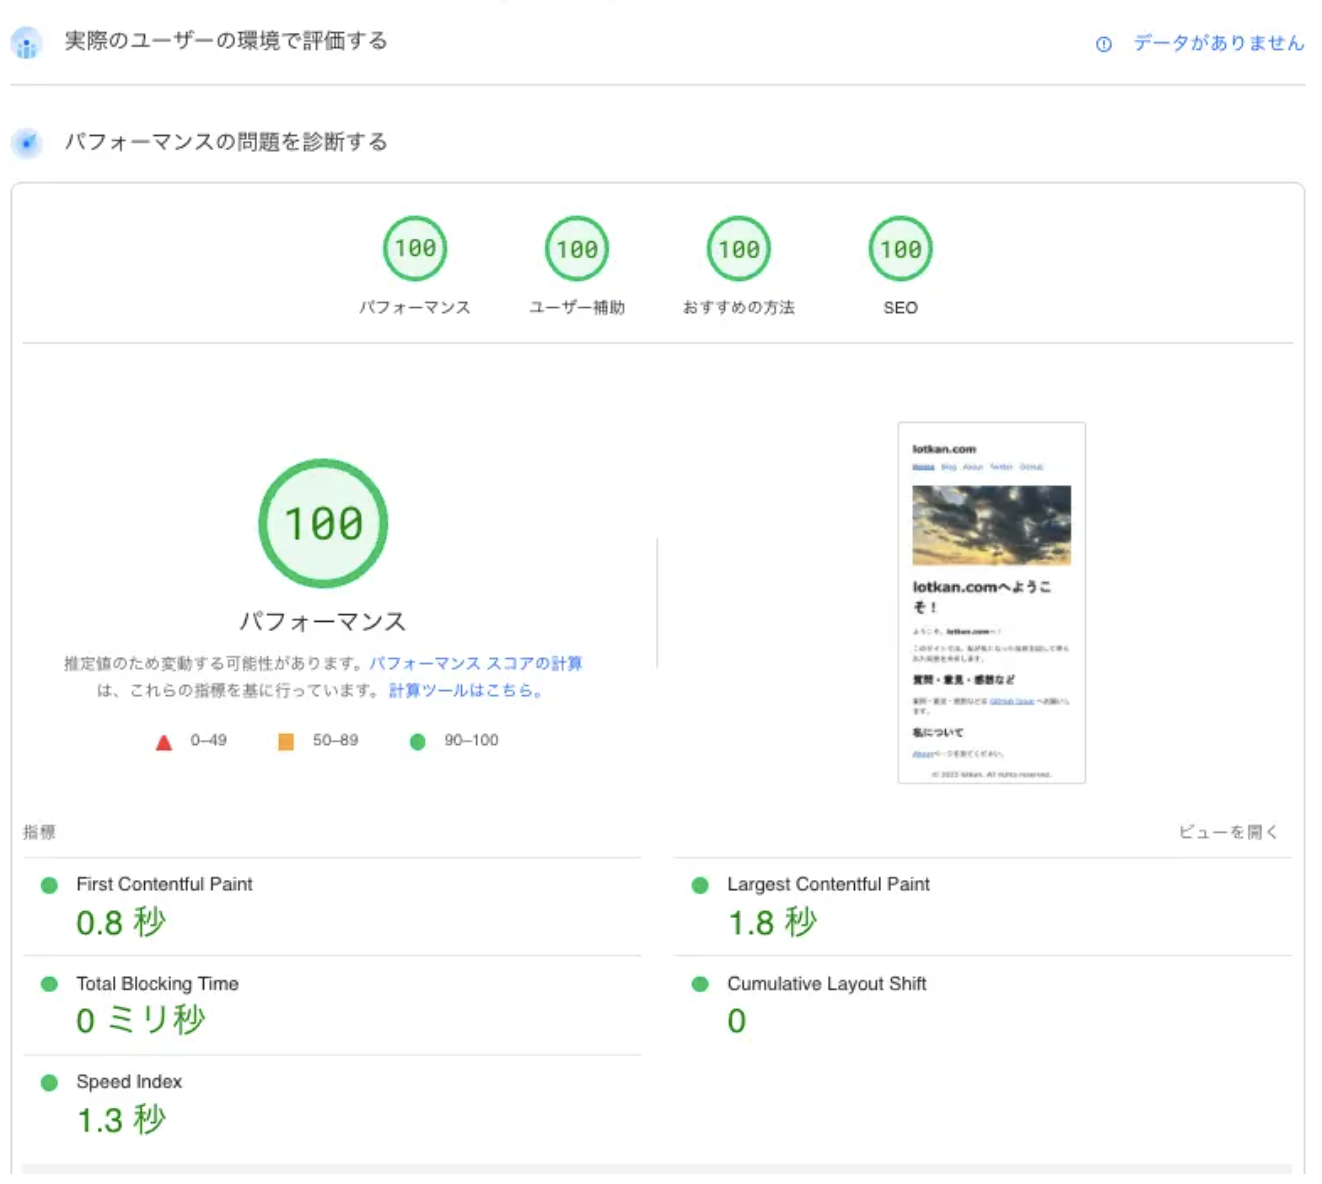Click the green dot beside Total Blocking Time
This screenshot has height=1184, width=1322.
tap(49, 984)
